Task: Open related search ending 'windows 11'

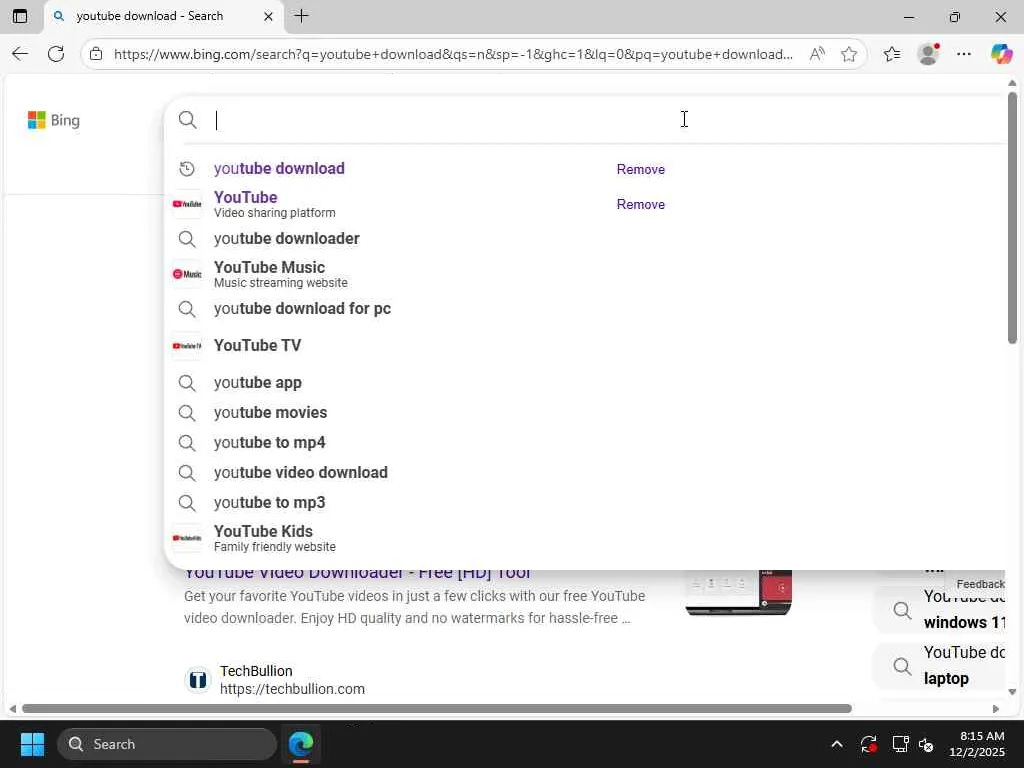Action: coord(940,609)
